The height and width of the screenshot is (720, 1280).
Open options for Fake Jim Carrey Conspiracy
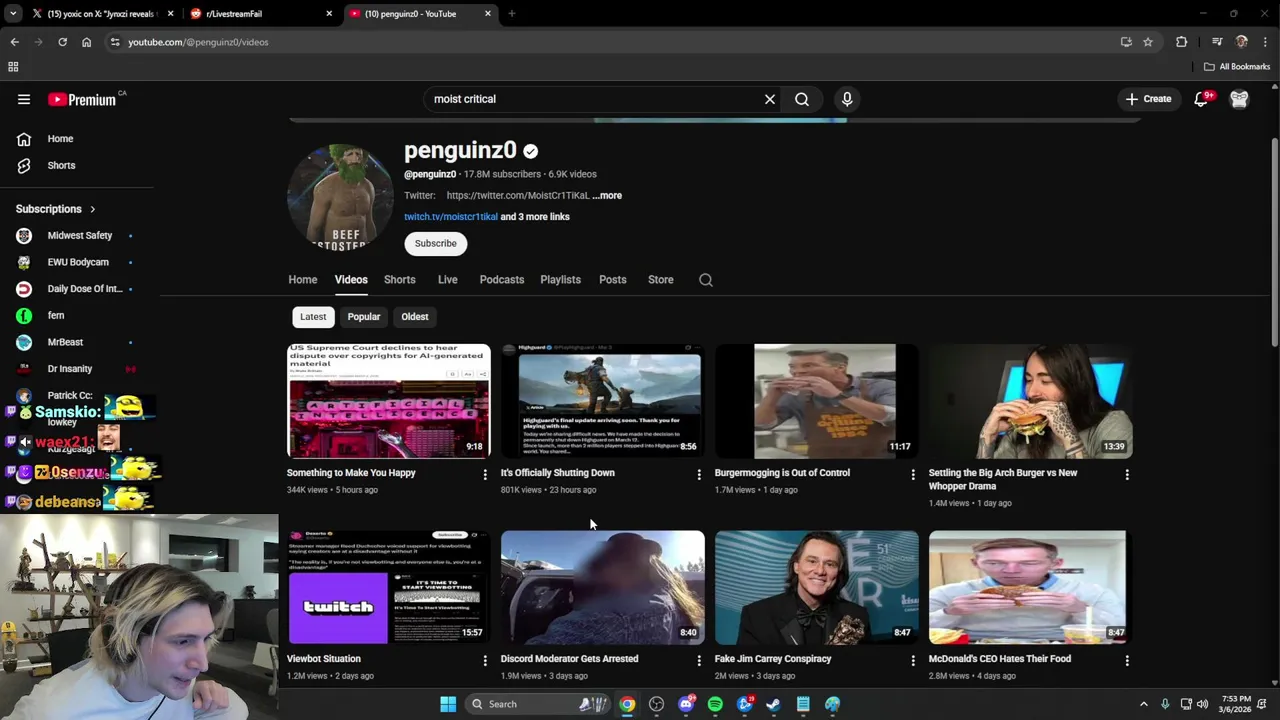[x=913, y=660]
